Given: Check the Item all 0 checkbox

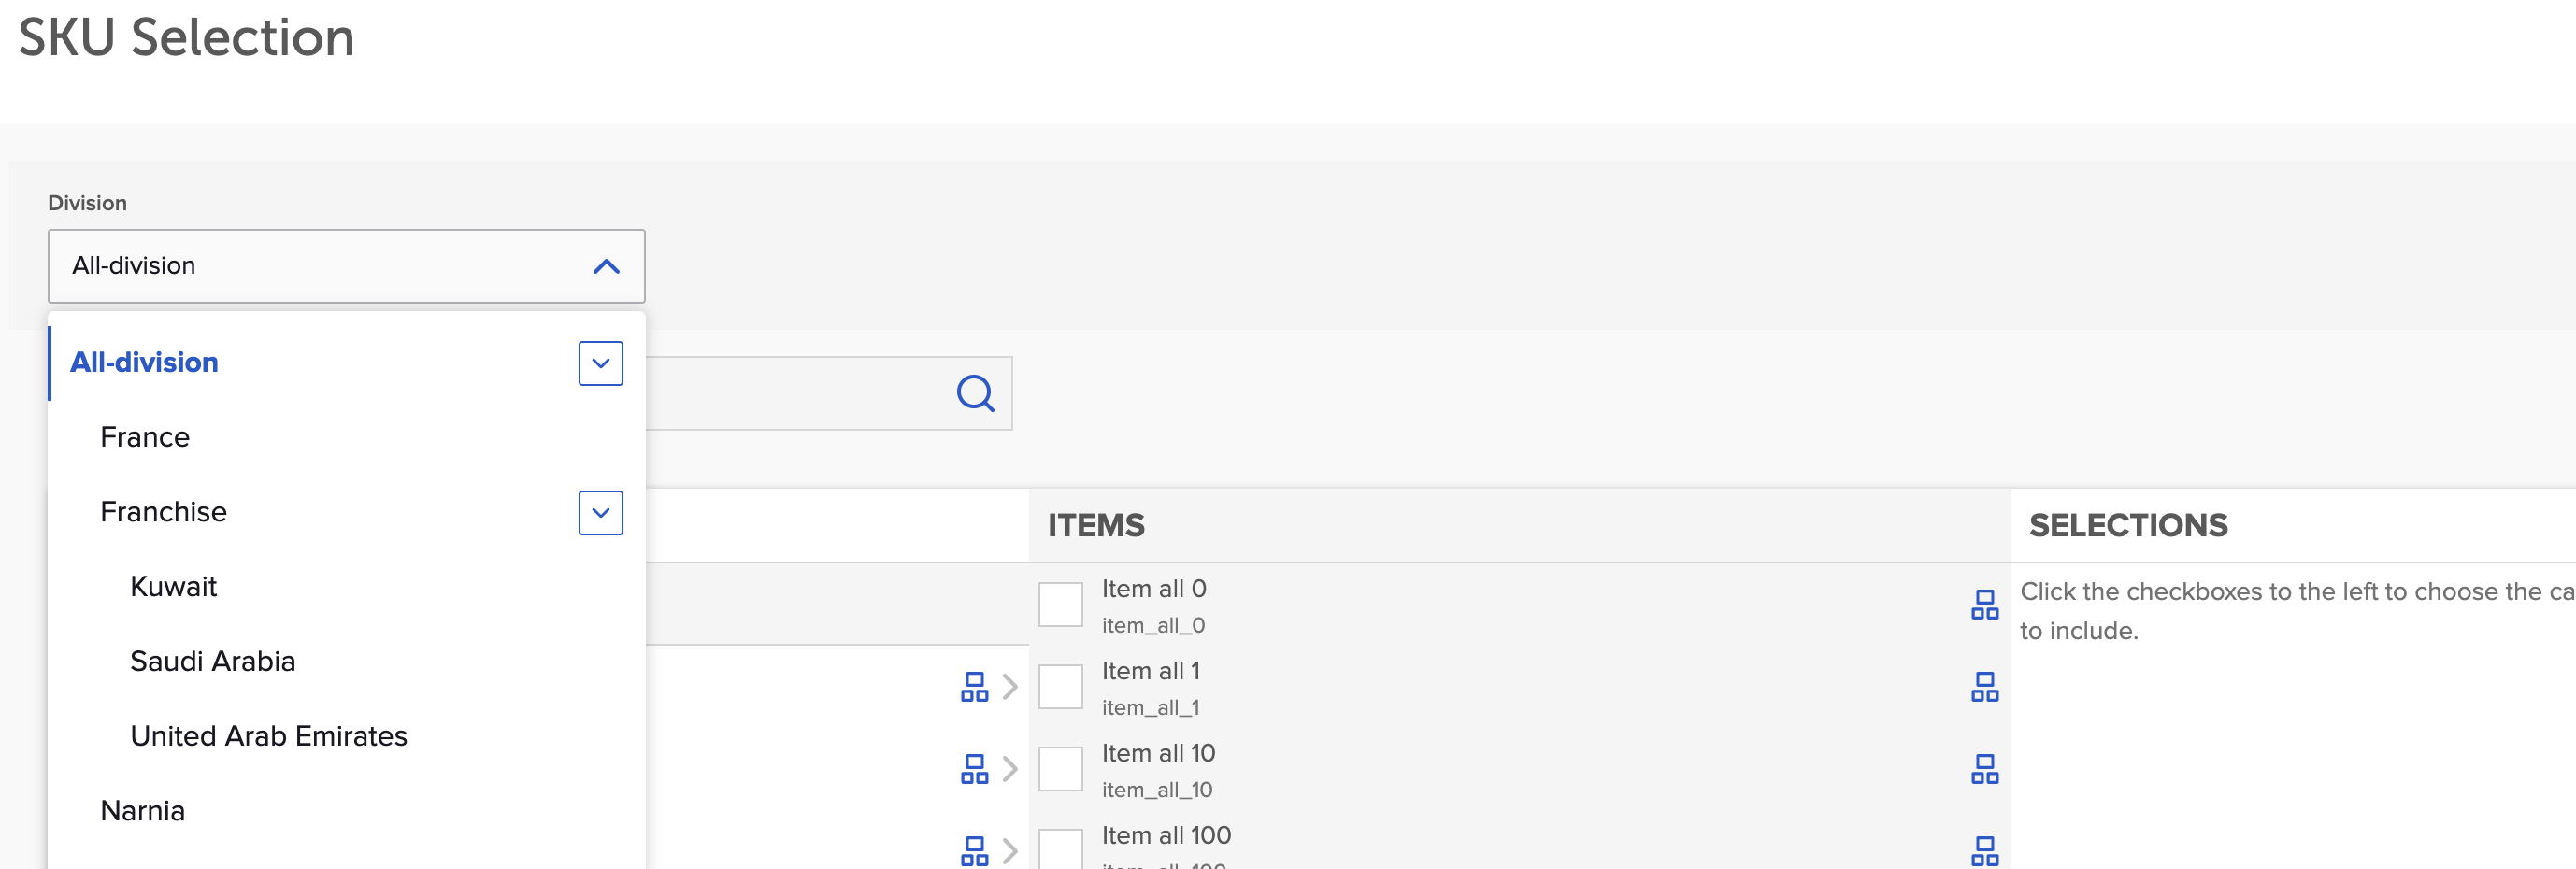Looking at the screenshot, I should coord(1060,604).
